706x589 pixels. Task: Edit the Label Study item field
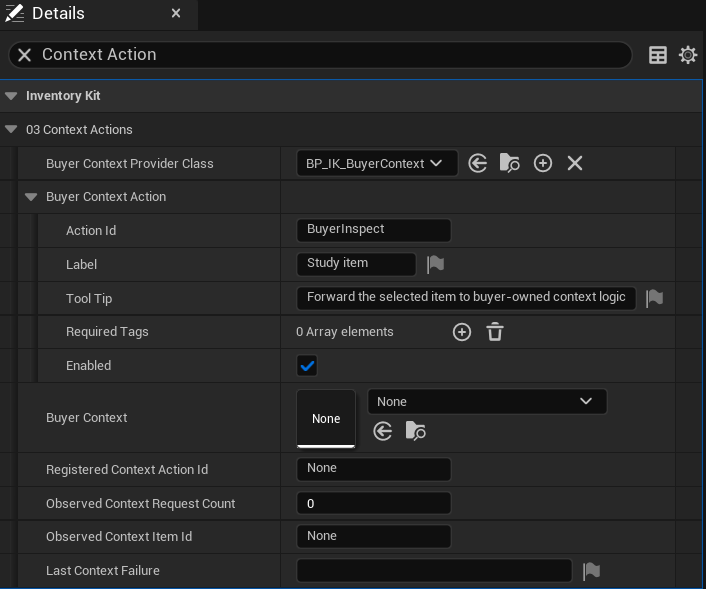tap(356, 264)
